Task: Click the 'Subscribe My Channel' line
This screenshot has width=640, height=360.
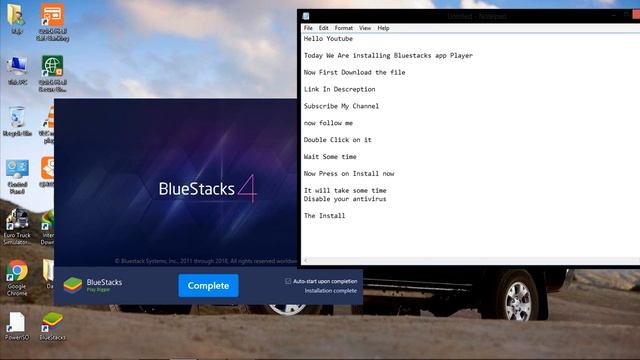Action: point(341,106)
